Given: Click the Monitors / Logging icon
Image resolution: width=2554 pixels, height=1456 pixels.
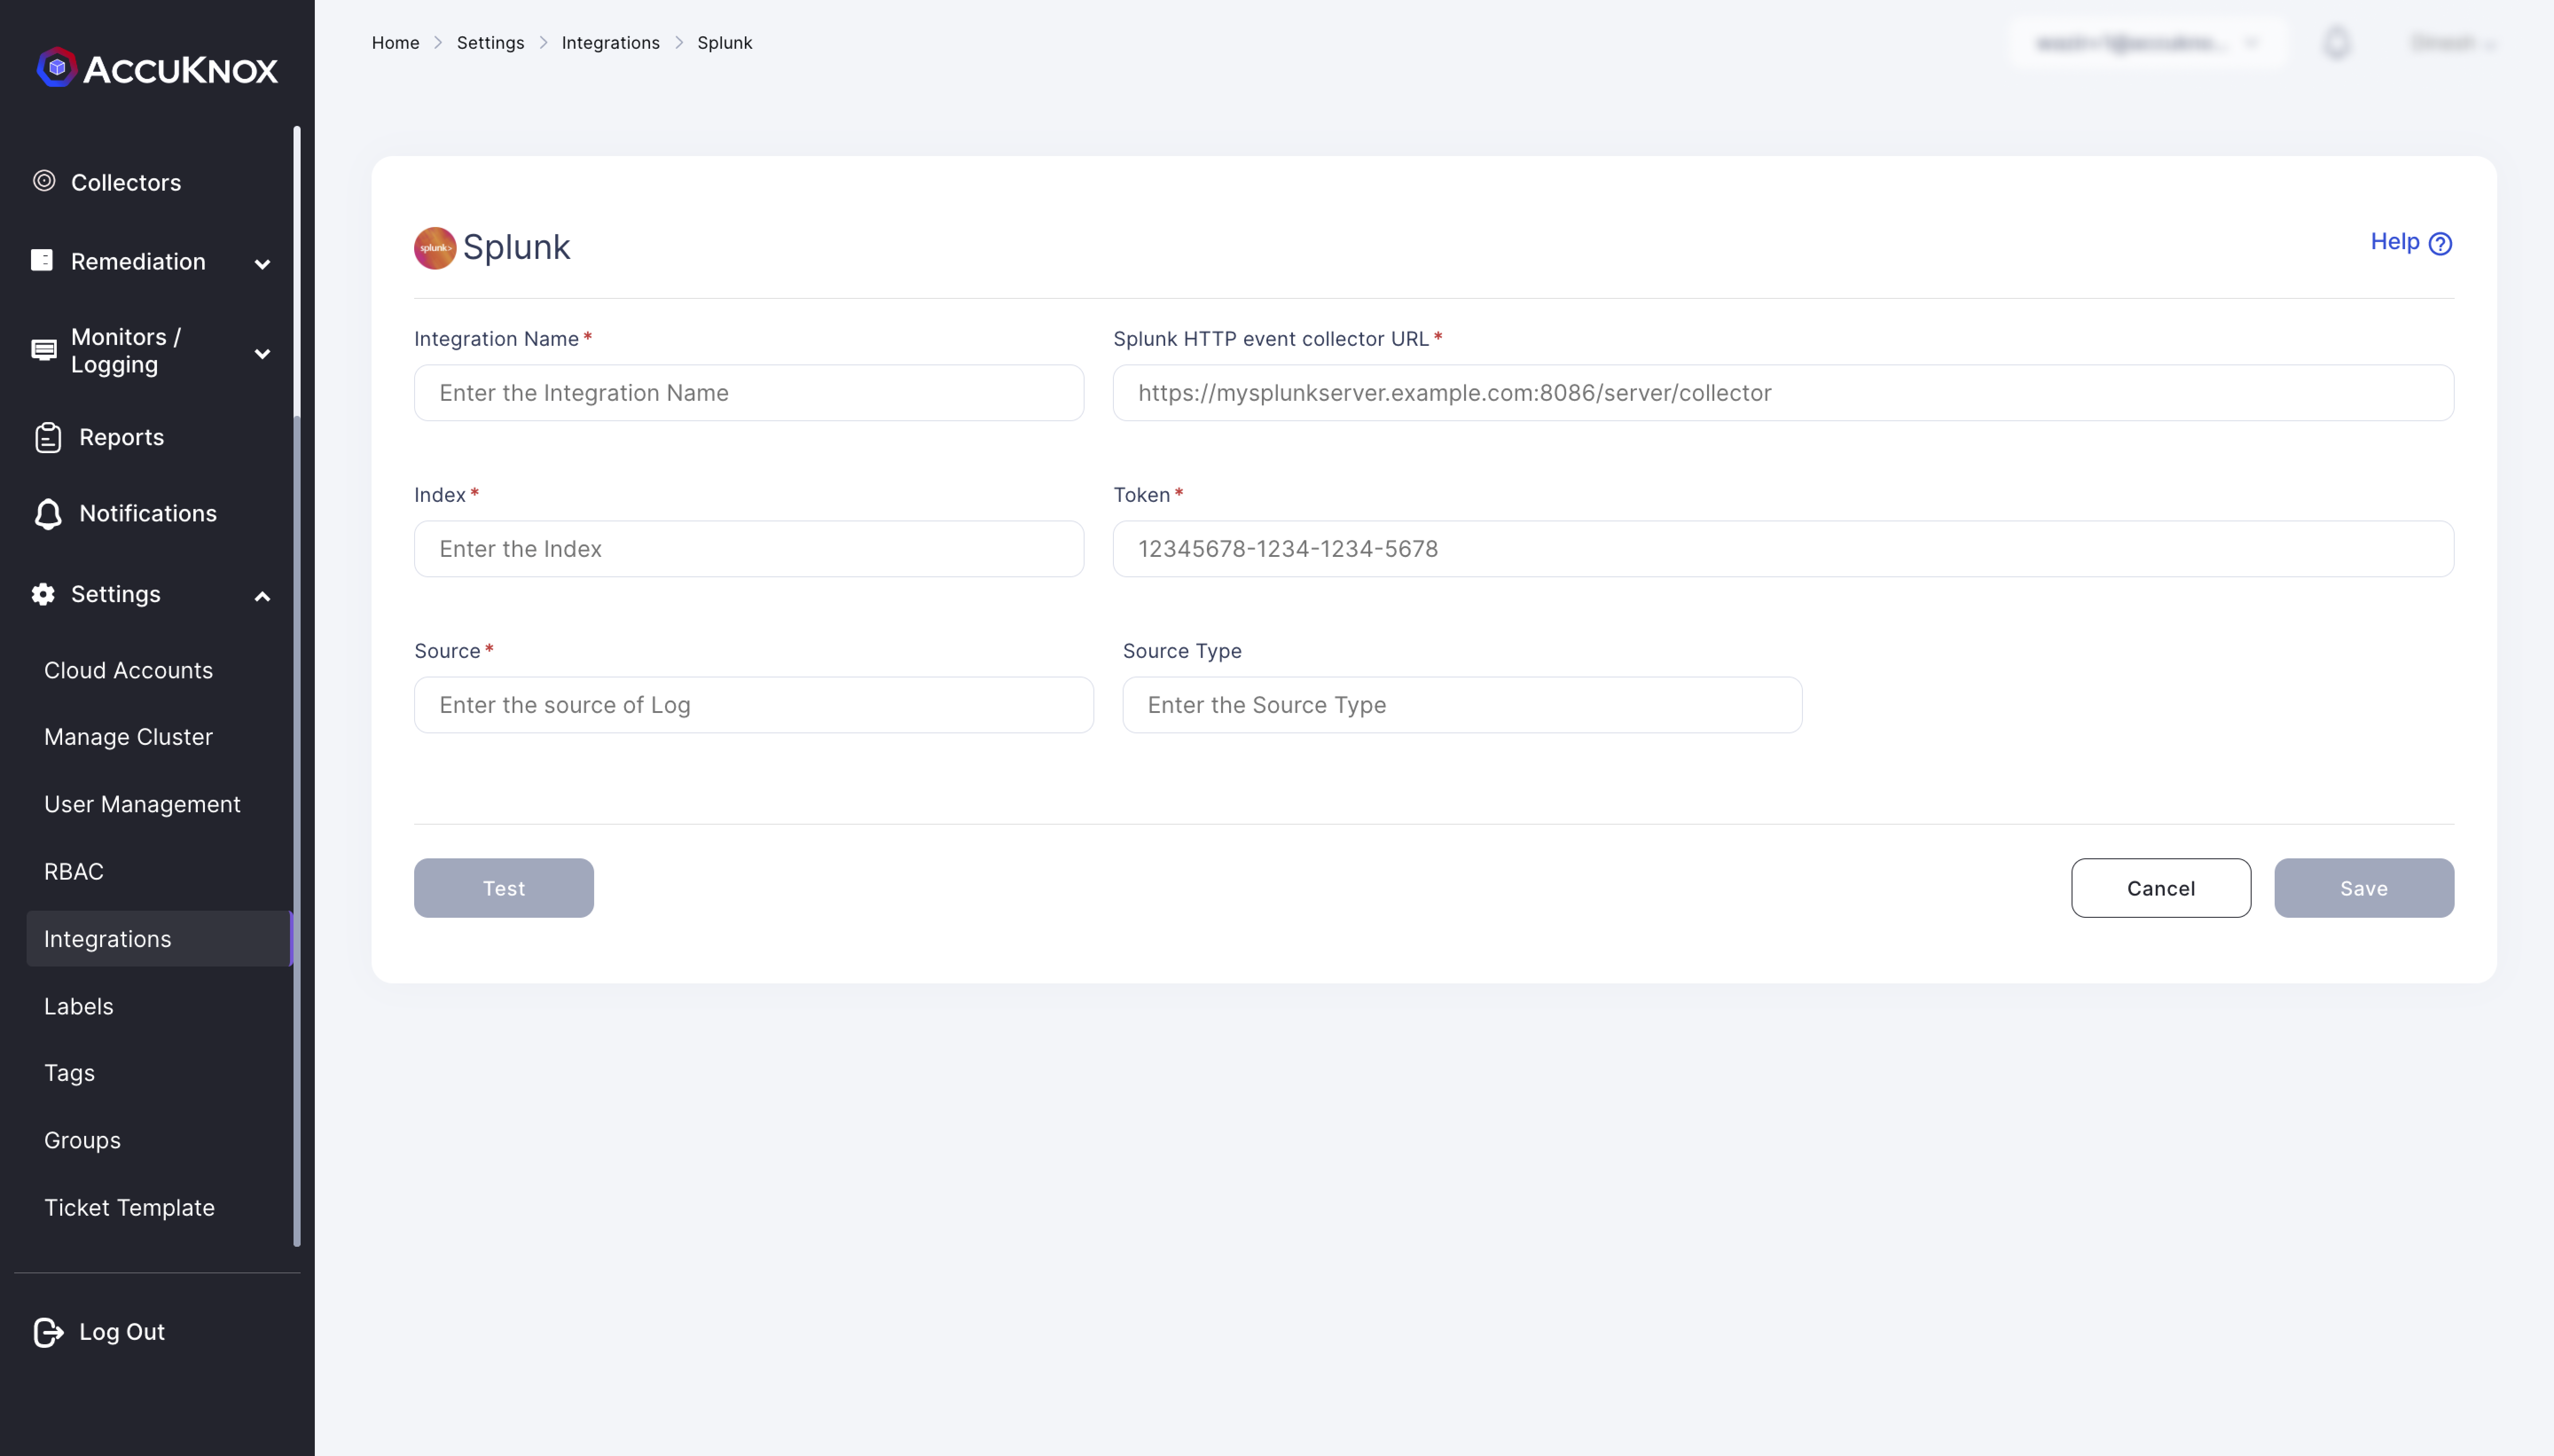Looking at the screenshot, I should click(44, 350).
